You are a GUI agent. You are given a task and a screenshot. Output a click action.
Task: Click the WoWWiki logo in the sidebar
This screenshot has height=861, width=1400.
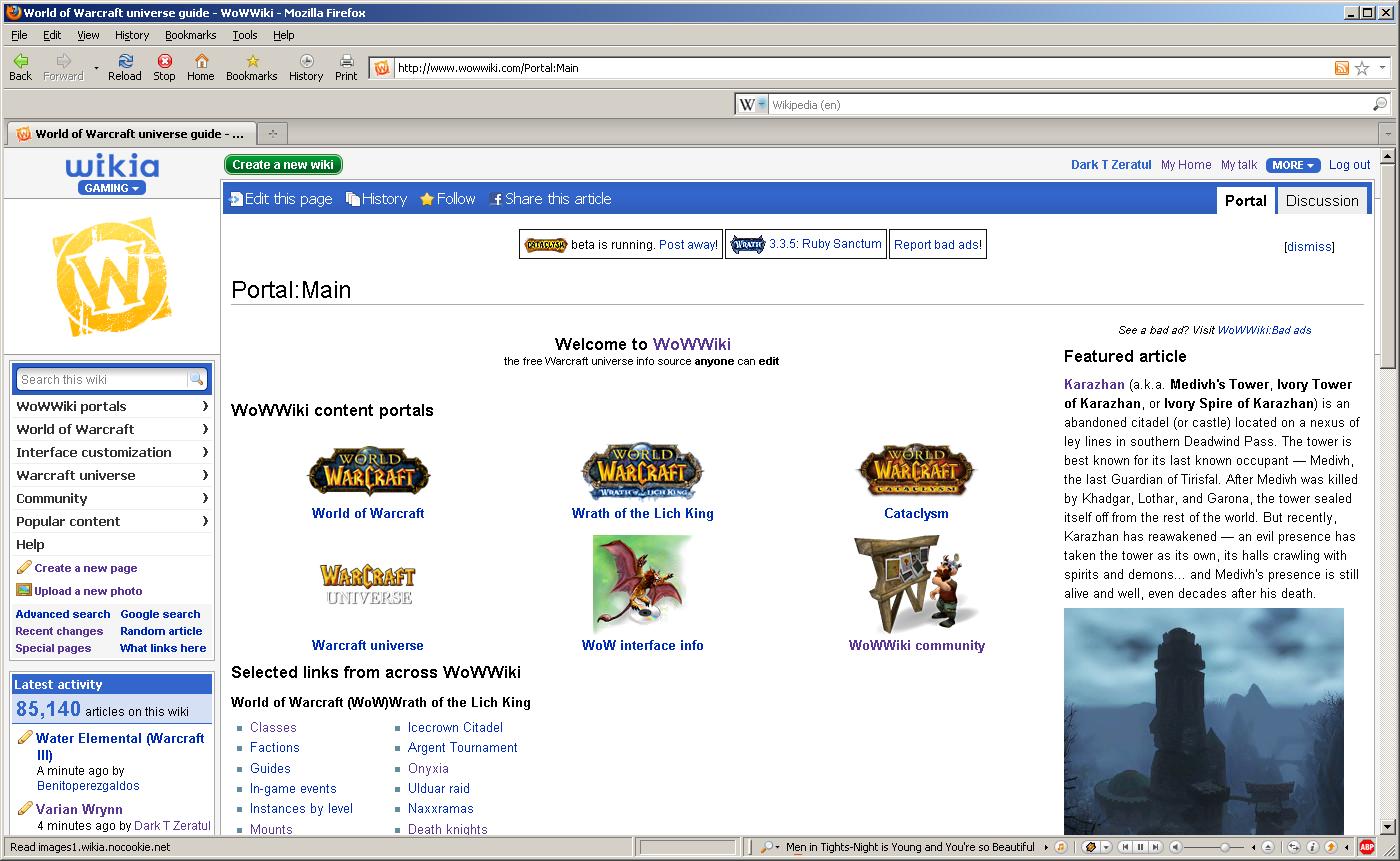pos(111,276)
